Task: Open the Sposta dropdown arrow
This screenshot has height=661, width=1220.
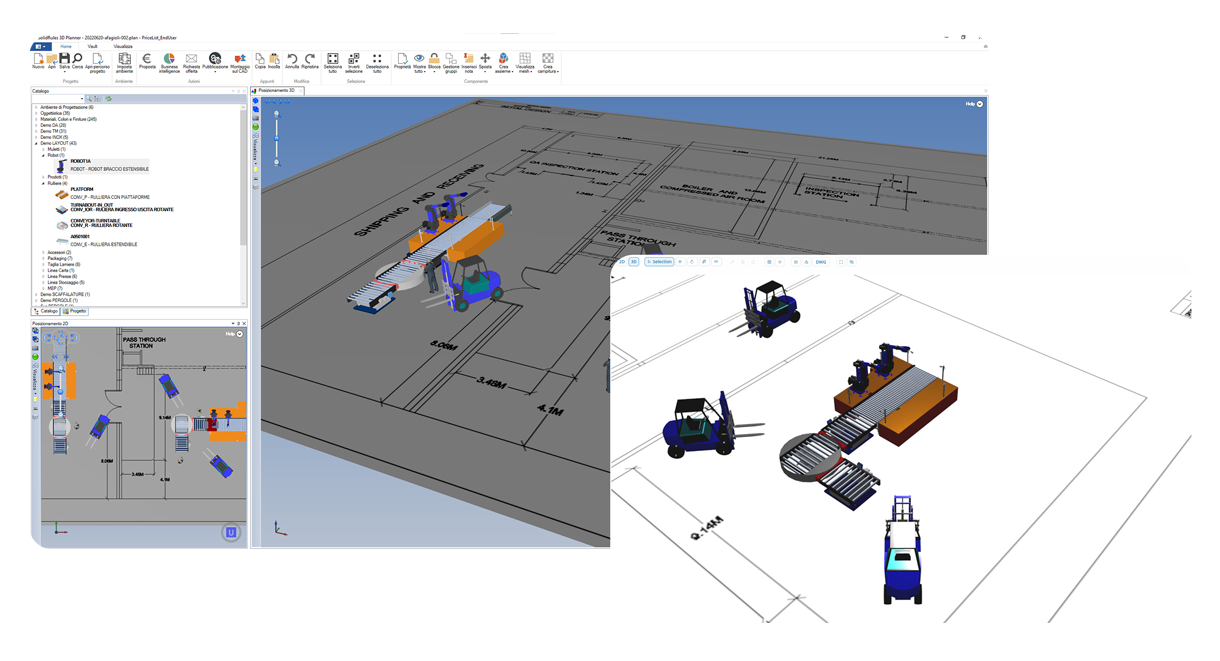Action: (x=484, y=71)
